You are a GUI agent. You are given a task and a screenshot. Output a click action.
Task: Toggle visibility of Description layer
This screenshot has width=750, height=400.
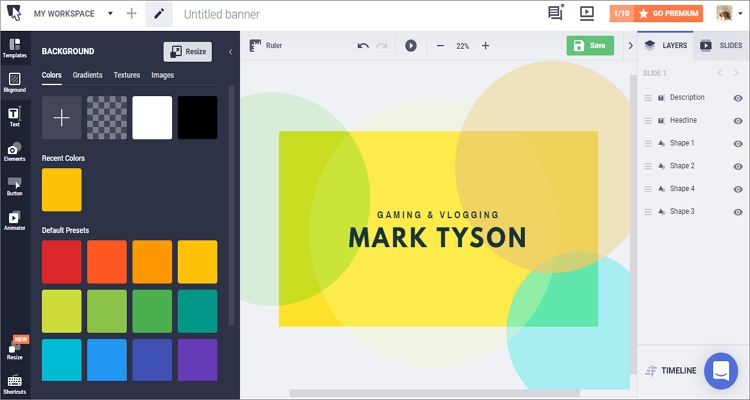coord(738,98)
